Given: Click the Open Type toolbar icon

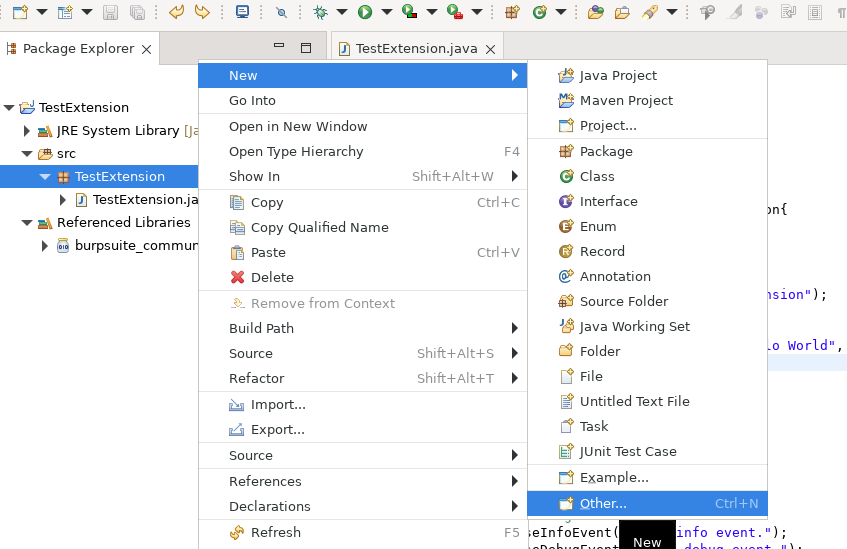Looking at the screenshot, I should point(595,12).
